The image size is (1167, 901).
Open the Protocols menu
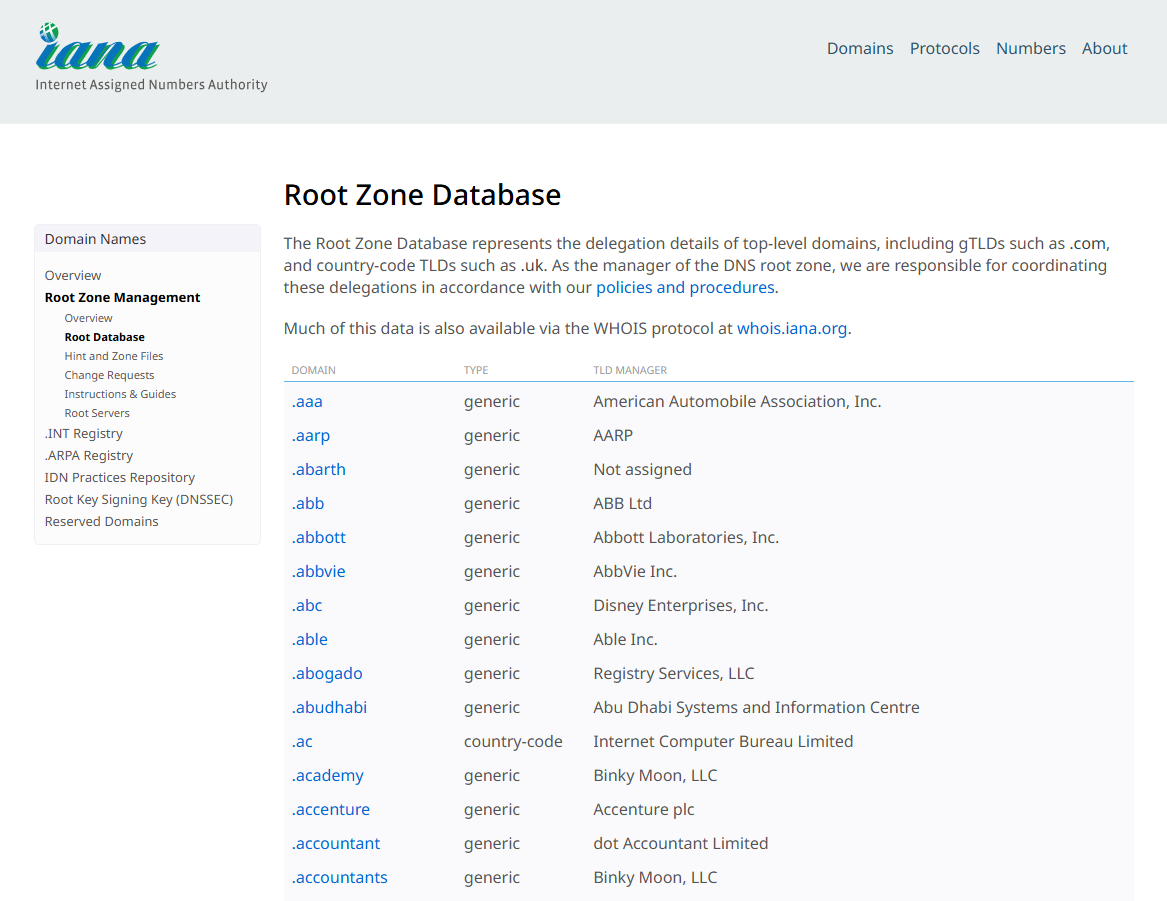pos(944,48)
